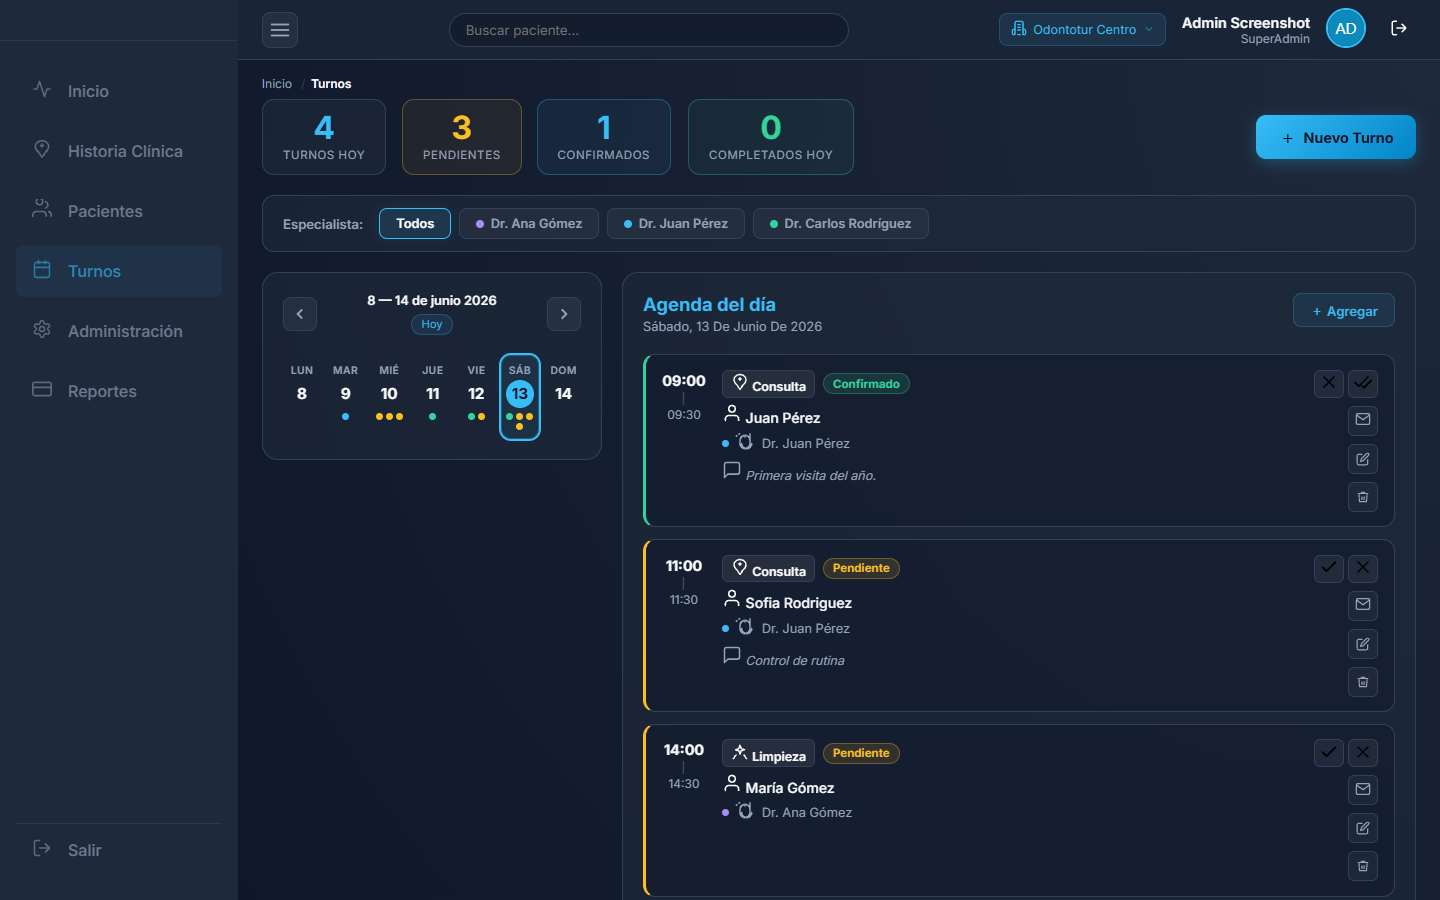Mark 09:00 appointment completed with double check

(x=1363, y=383)
